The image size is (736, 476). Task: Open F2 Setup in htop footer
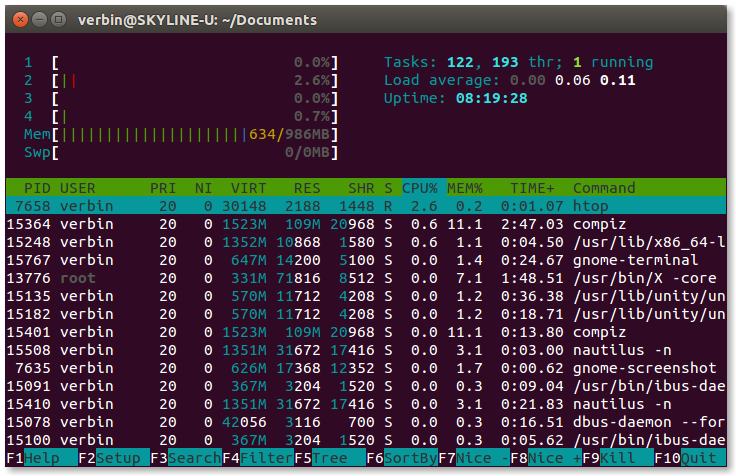click(114, 458)
